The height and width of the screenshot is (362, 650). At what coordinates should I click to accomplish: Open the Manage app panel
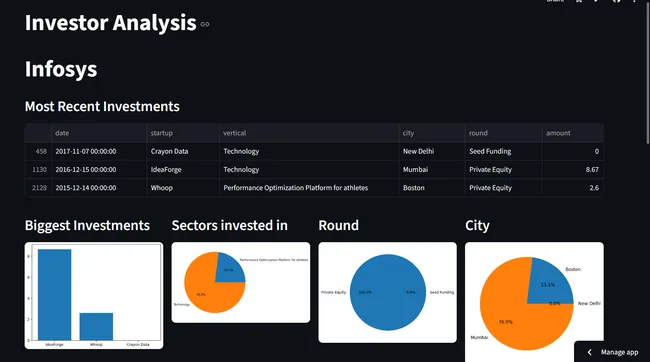[612, 352]
